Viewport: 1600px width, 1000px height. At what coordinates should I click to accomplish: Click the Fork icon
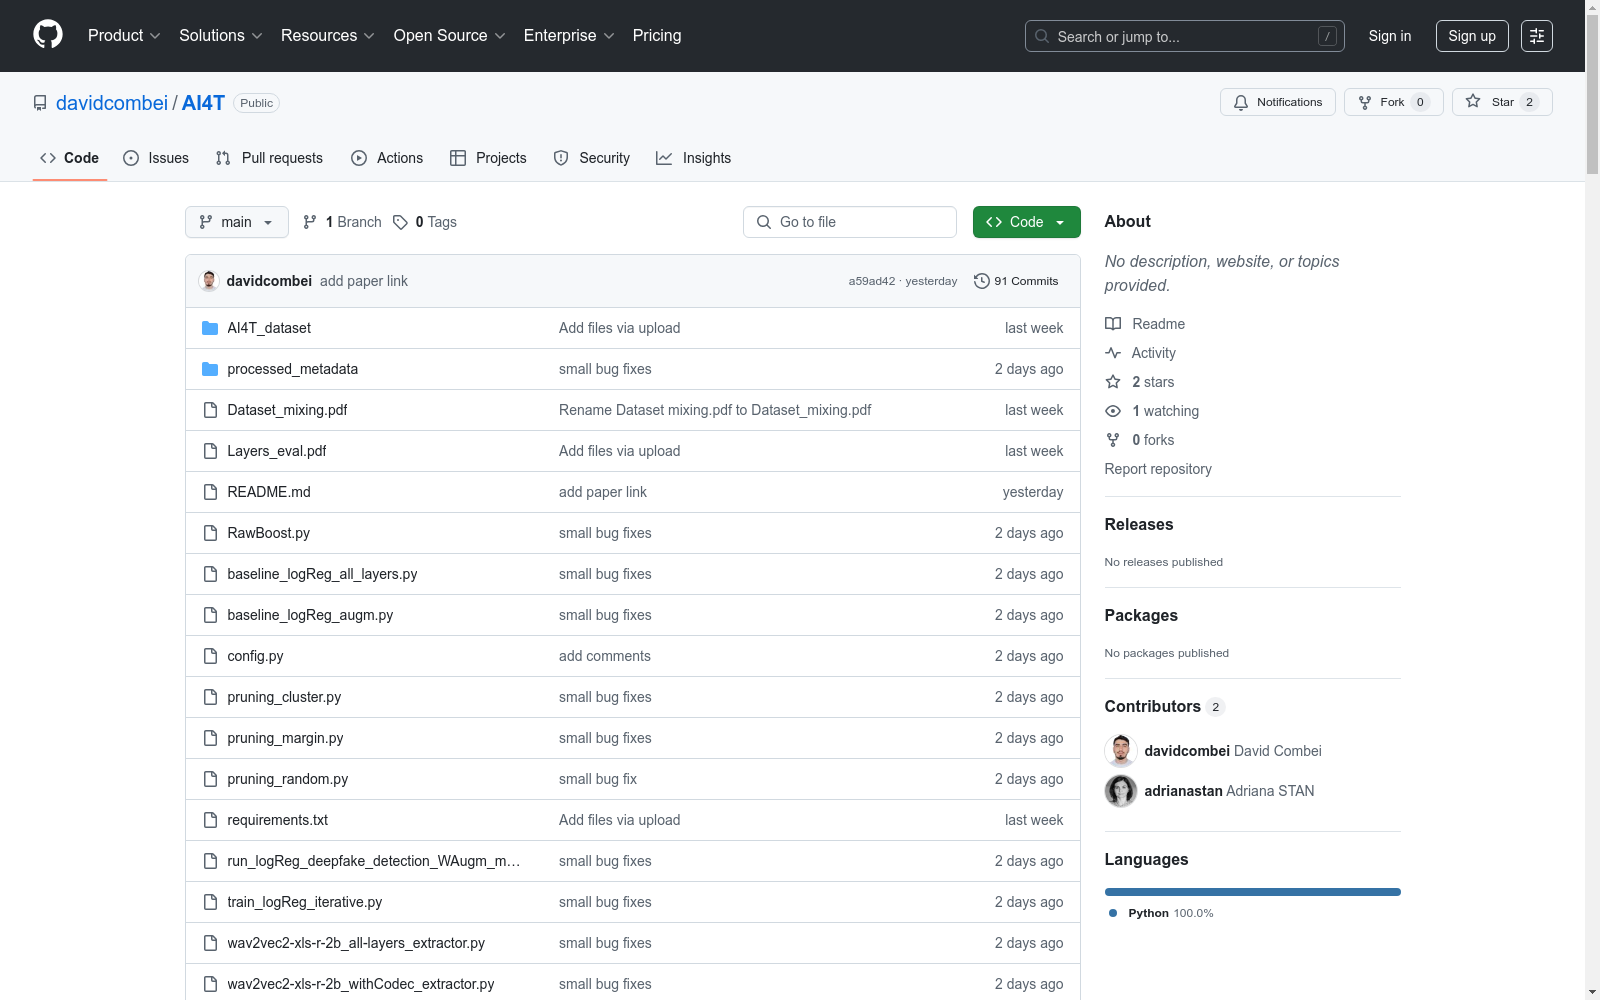(x=1365, y=102)
